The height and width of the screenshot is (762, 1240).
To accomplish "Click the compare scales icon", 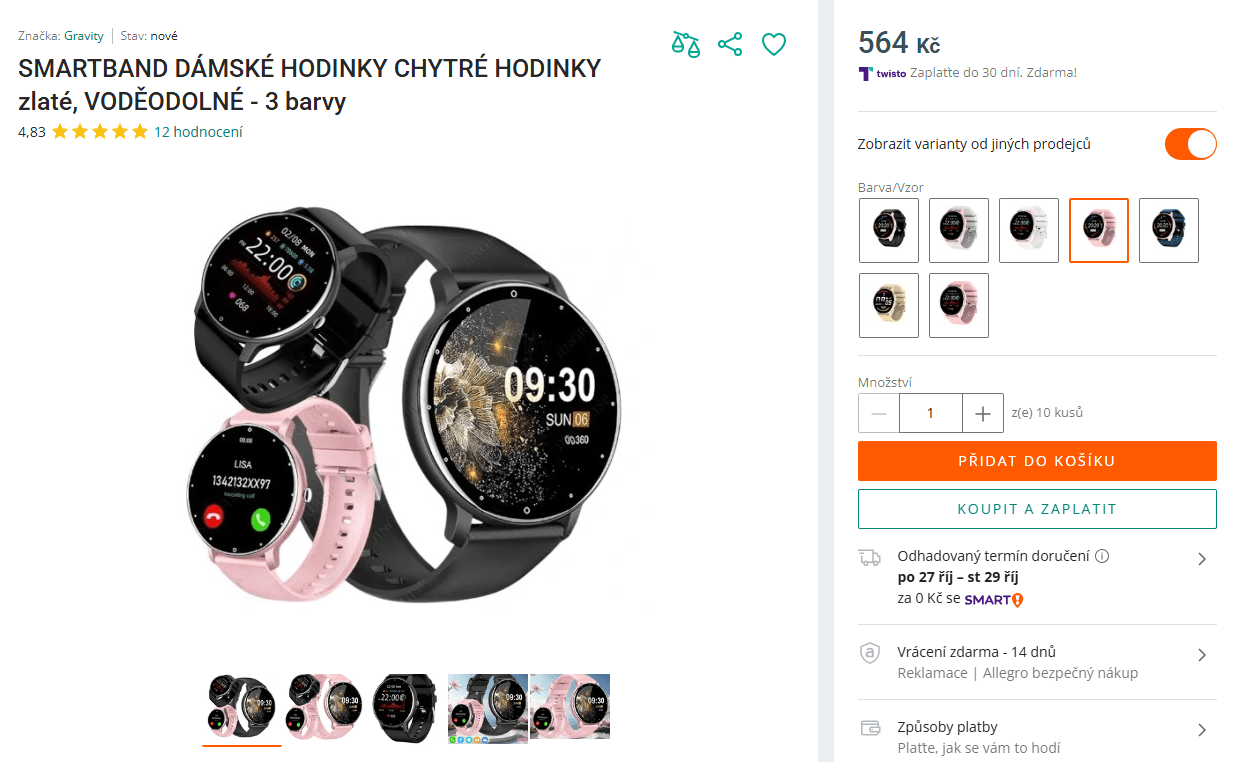I will click(x=685, y=44).
